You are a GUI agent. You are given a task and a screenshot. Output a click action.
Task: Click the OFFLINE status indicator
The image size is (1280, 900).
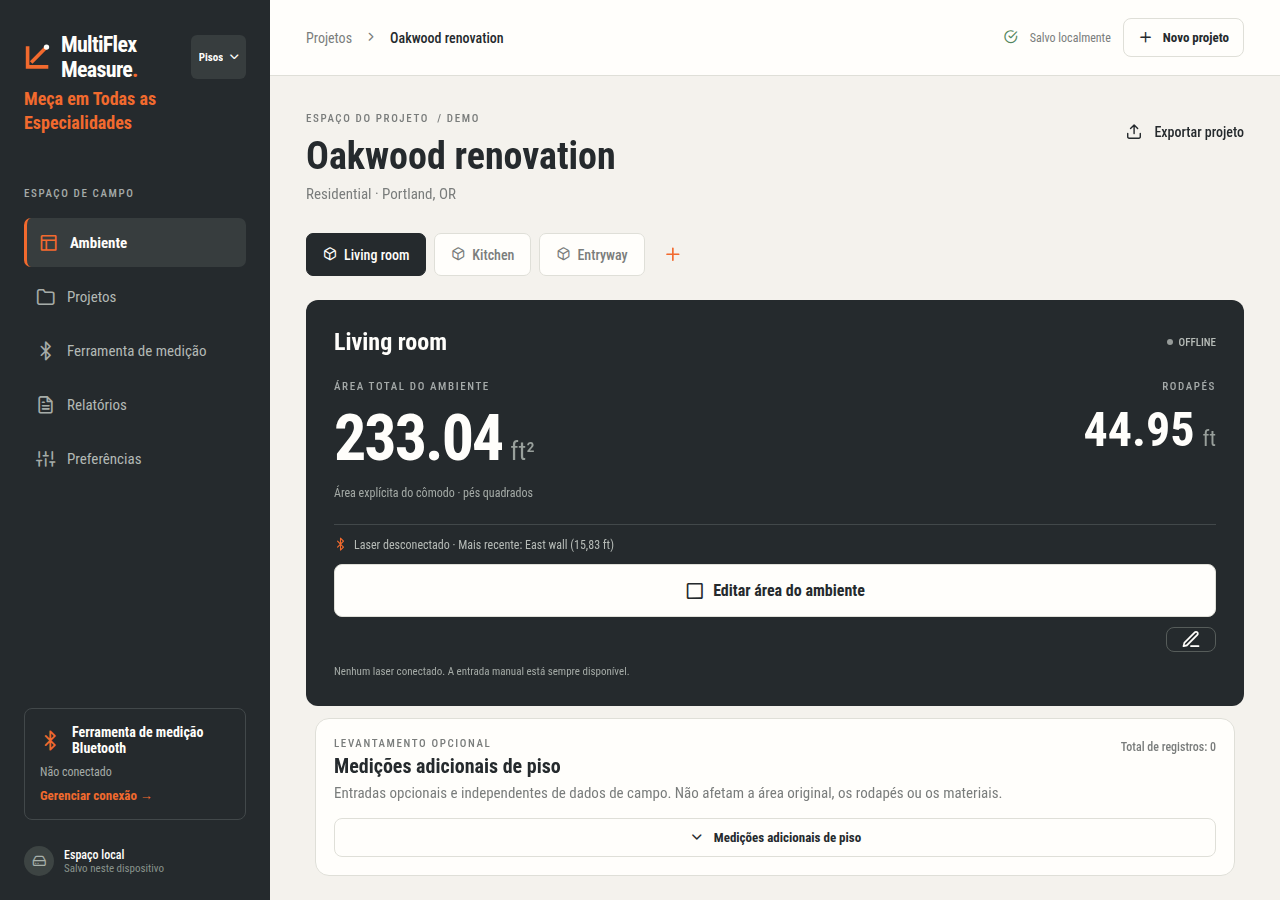(x=1191, y=342)
